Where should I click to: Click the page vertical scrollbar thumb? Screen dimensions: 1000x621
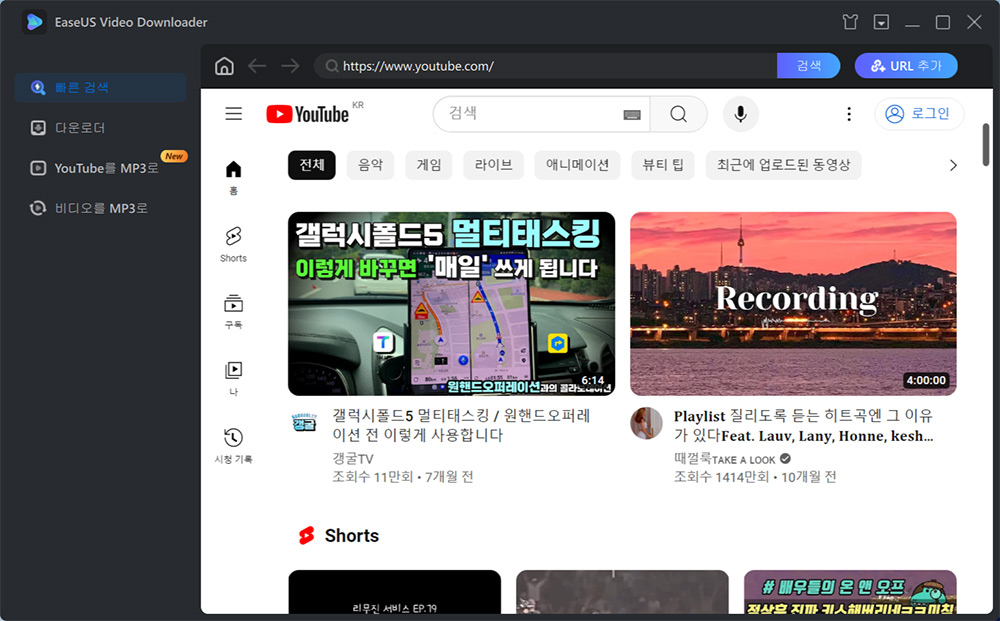tap(985, 145)
